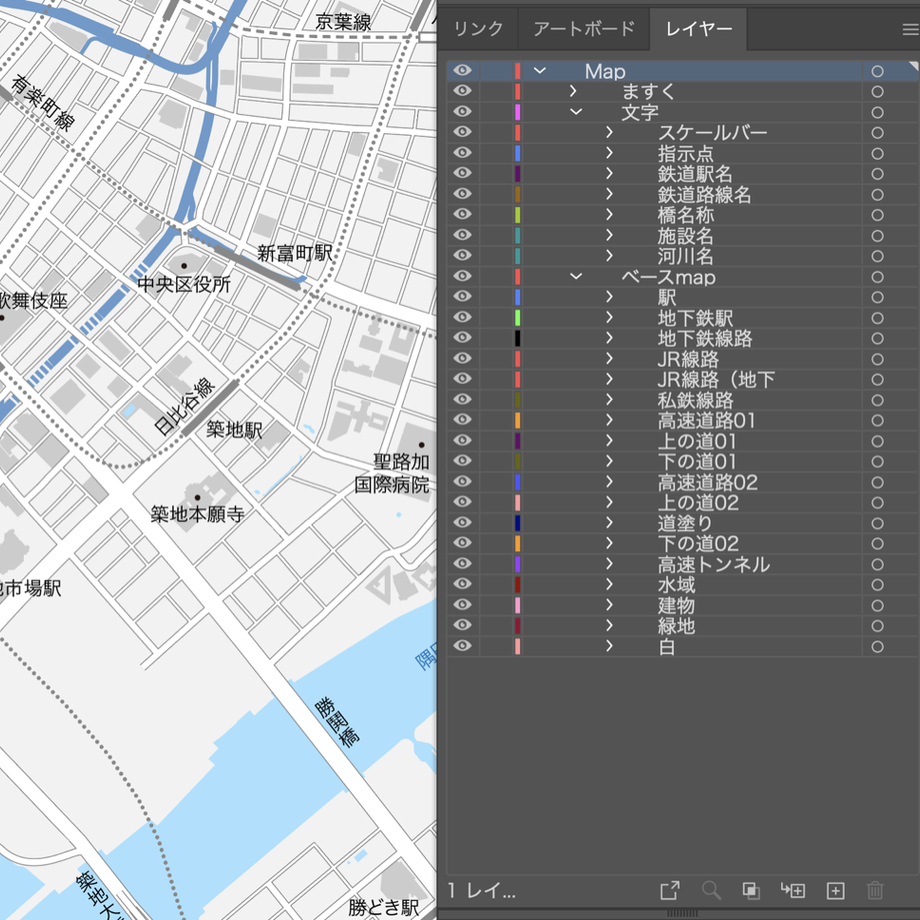The width and height of the screenshot is (920, 920).
Task: Click the Make/Release Clipping Mask icon
Action: click(x=751, y=890)
